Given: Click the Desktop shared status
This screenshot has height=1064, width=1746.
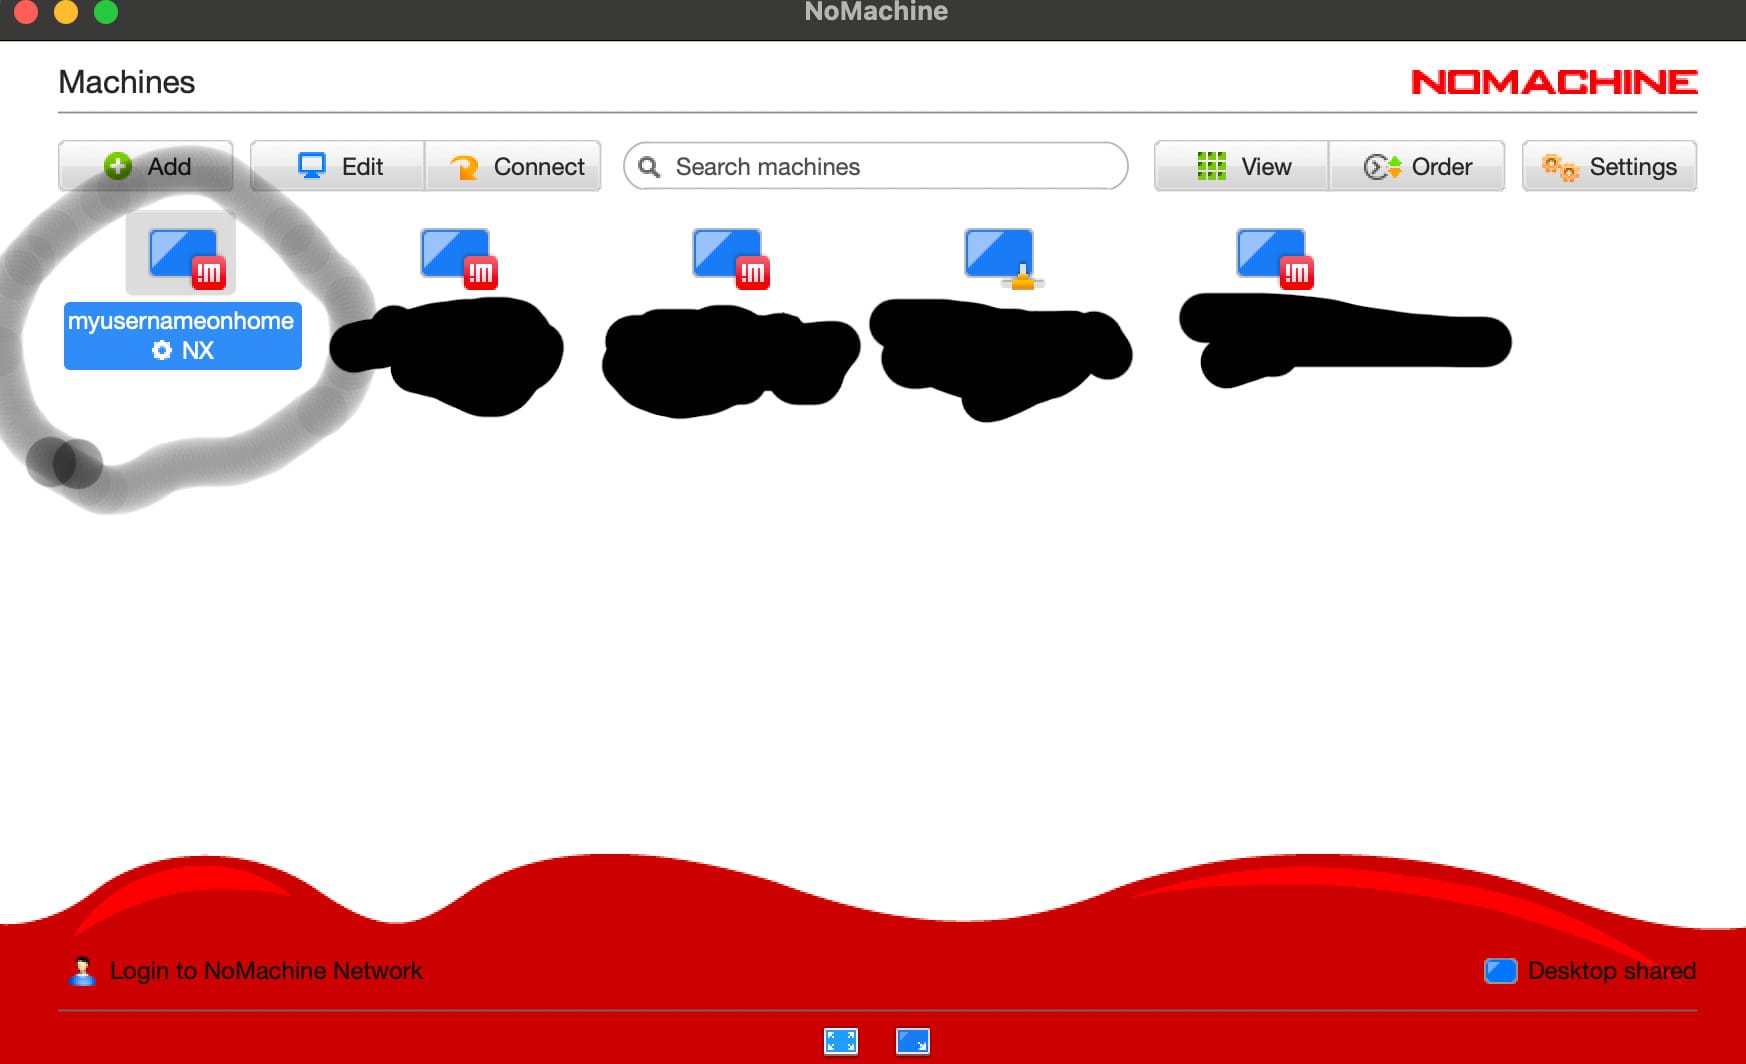Looking at the screenshot, I should (x=1610, y=971).
